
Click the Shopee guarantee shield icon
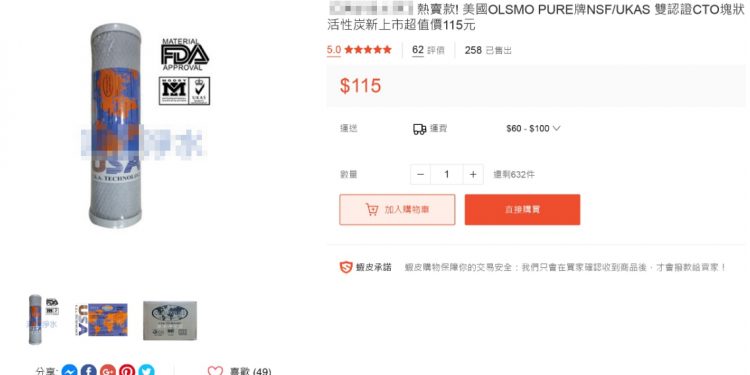point(346,267)
